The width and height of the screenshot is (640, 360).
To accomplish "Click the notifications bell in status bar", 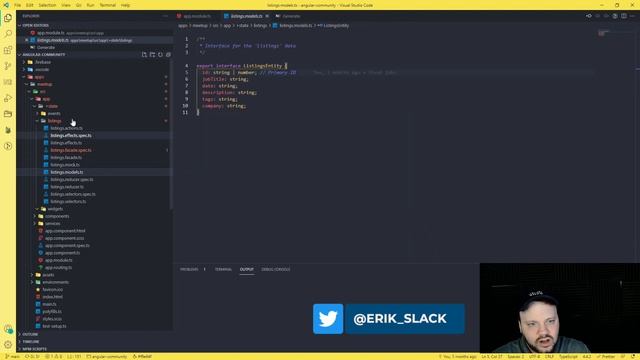I will pyautogui.click(x=633, y=356).
